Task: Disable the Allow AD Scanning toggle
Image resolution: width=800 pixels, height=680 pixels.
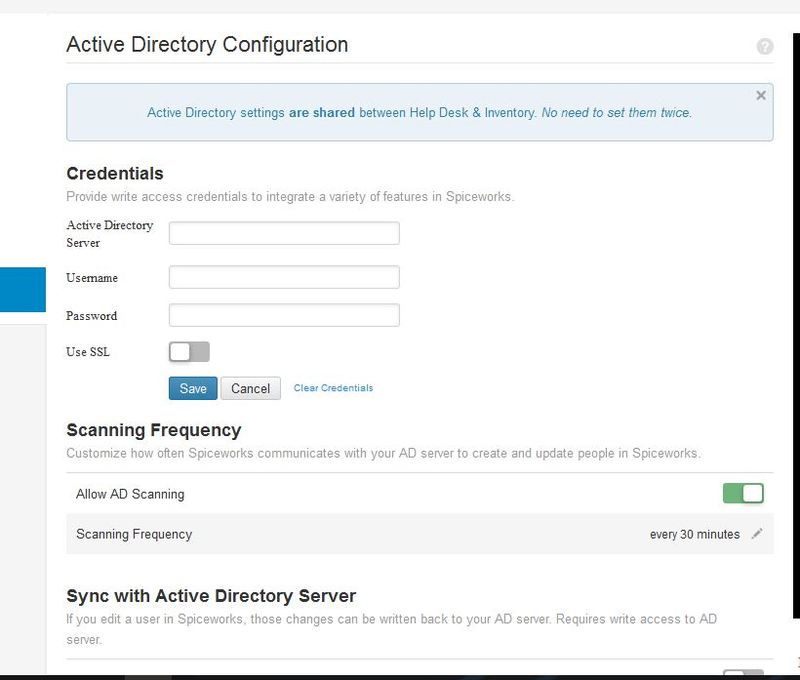Action: click(x=744, y=492)
